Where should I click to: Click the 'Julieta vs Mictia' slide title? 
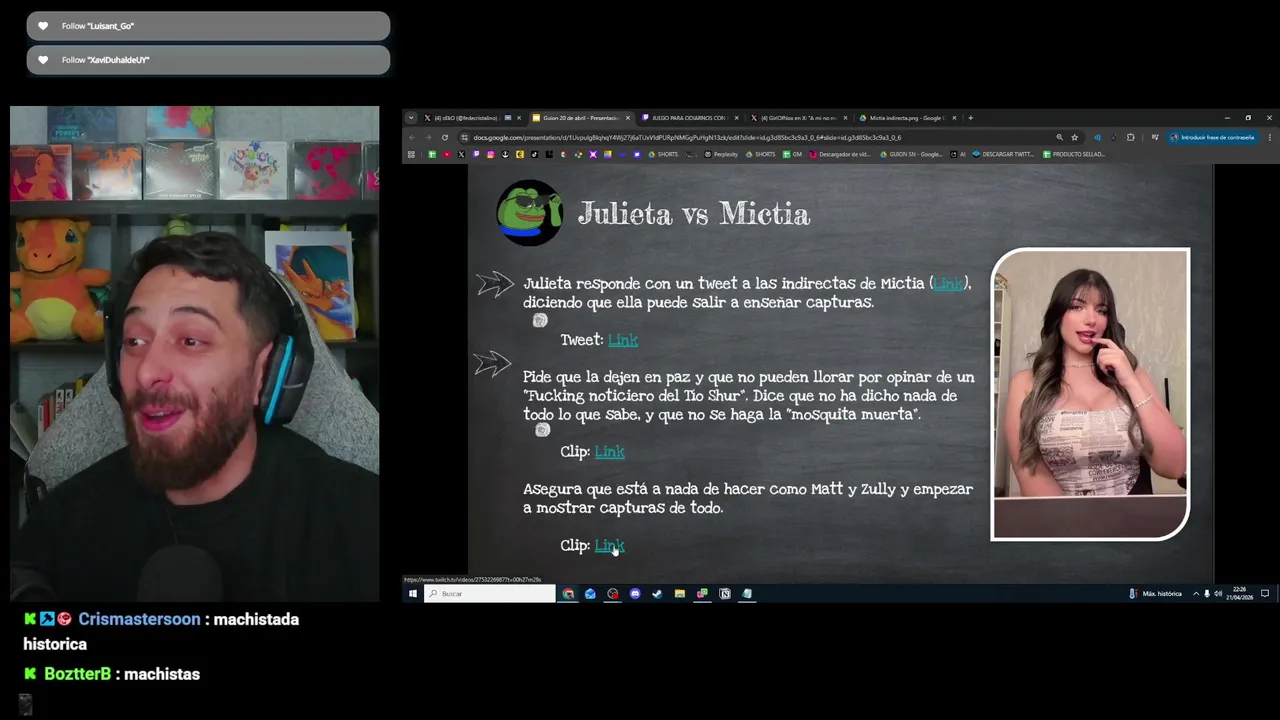[693, 214]
